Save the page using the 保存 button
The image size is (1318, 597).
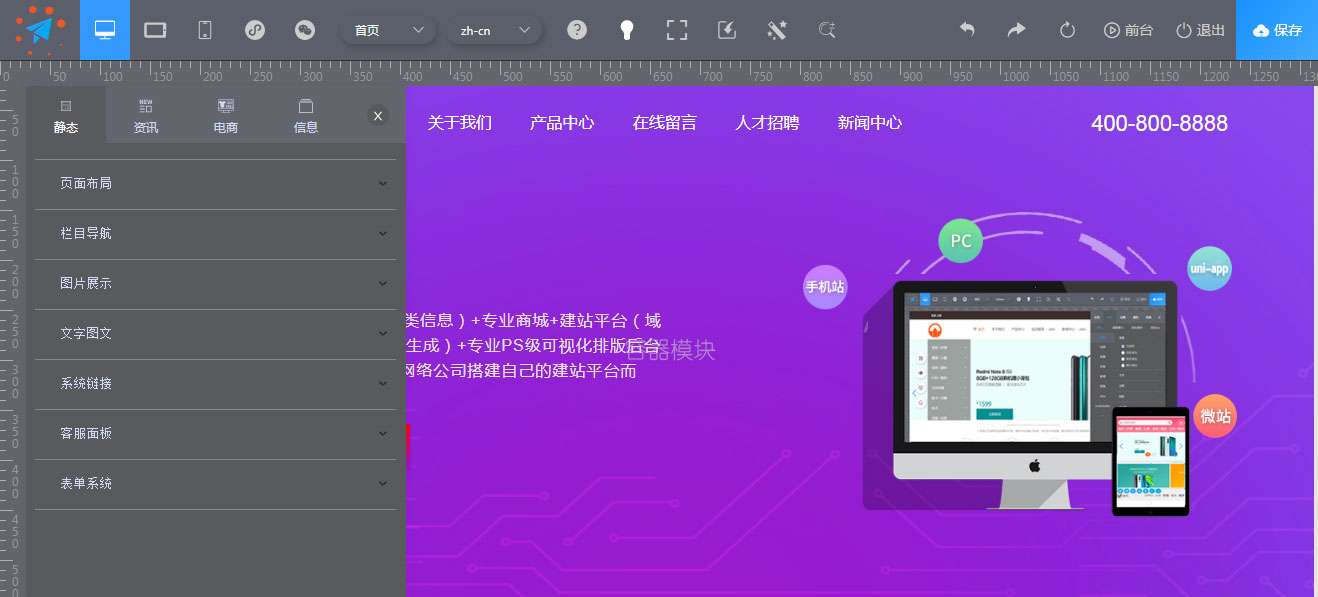[x=1277, y=30]
